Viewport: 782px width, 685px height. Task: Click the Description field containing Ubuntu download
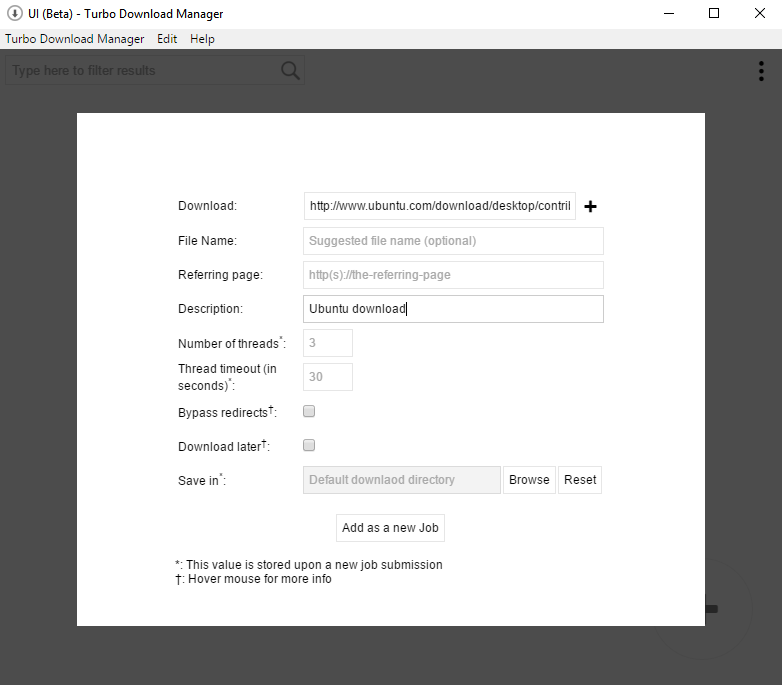[453, 309]
